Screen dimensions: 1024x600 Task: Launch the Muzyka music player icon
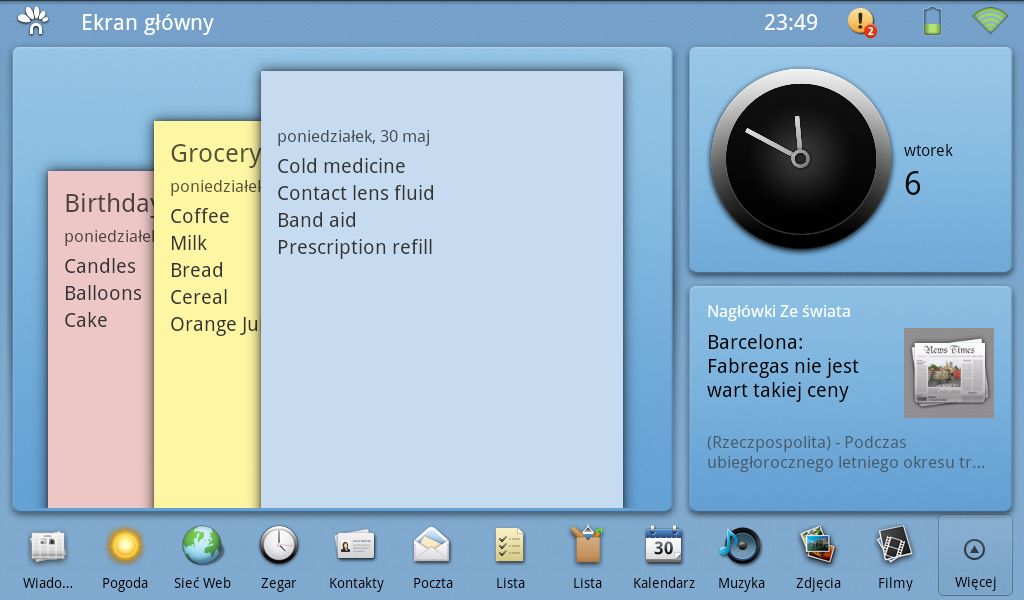(x=741, y=546)
